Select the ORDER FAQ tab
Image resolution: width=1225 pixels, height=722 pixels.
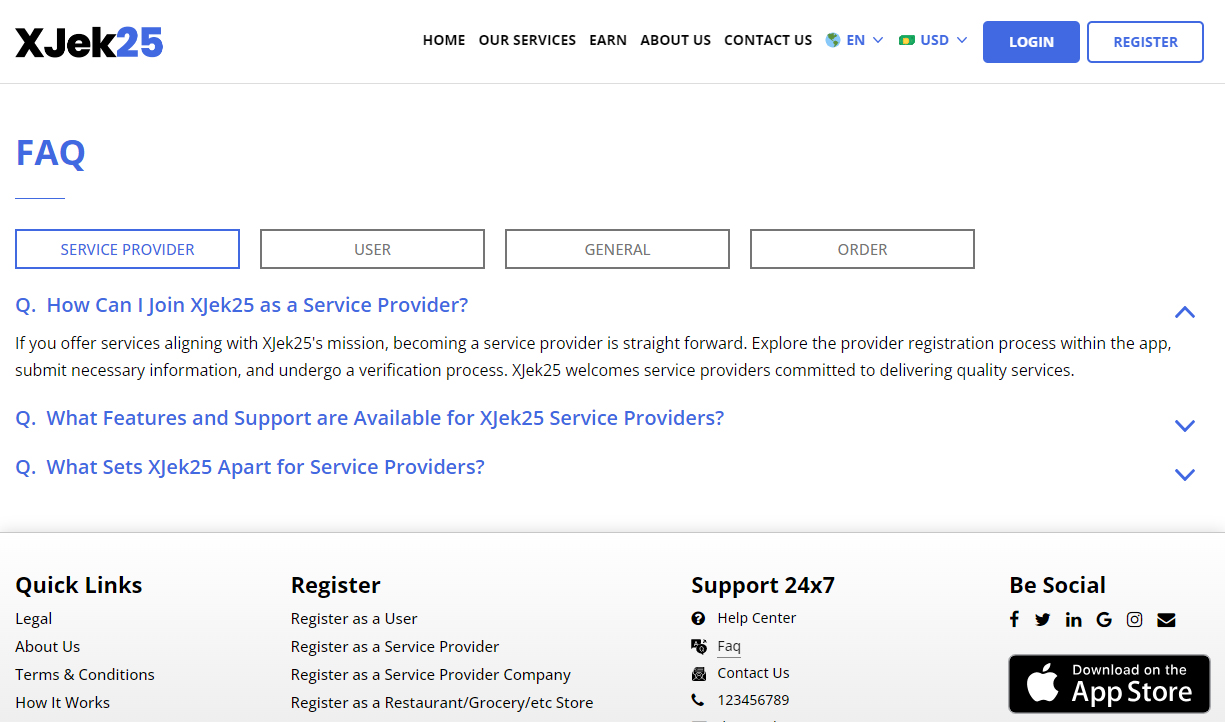point(862,248)
